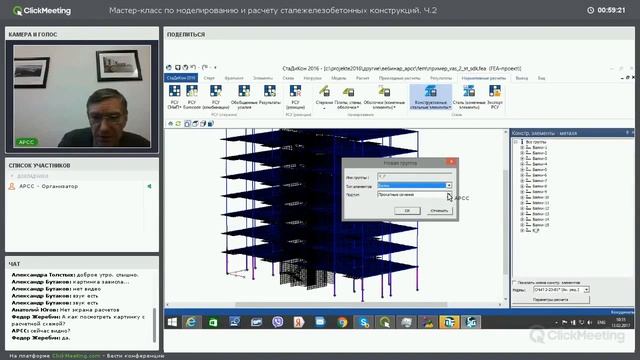Expand the Балки-10 tree node
Viewport: 640px width, 360px height.
tap(522, 197)
